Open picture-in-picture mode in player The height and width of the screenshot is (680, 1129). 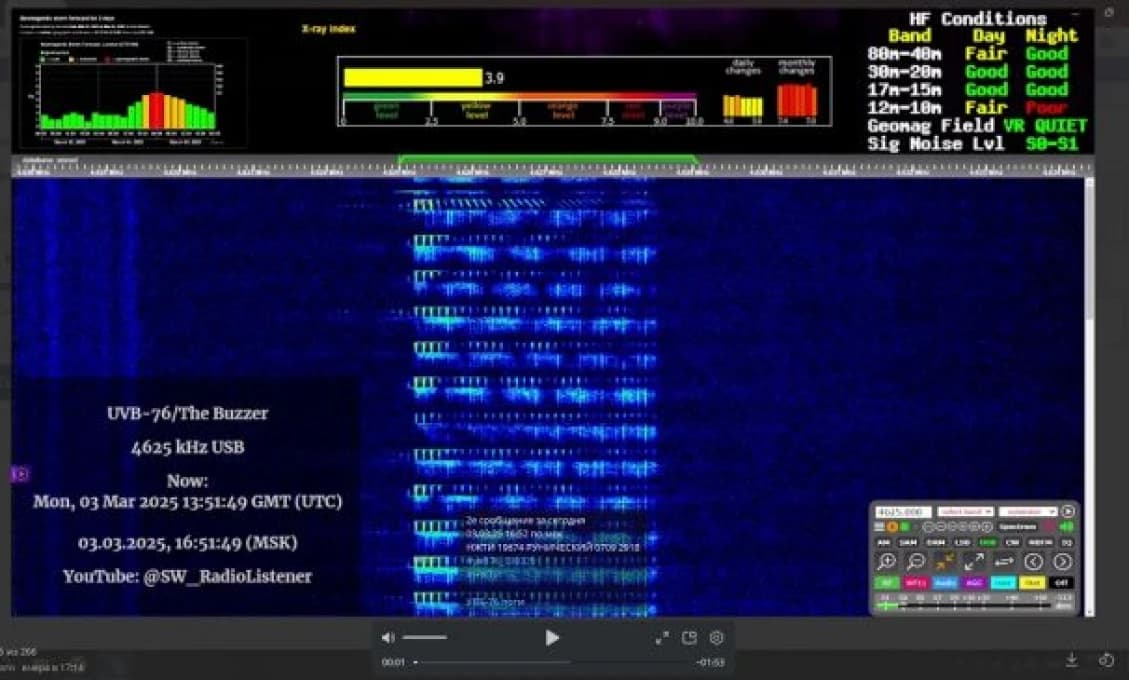pyautogui.click(x=689, y=638)
